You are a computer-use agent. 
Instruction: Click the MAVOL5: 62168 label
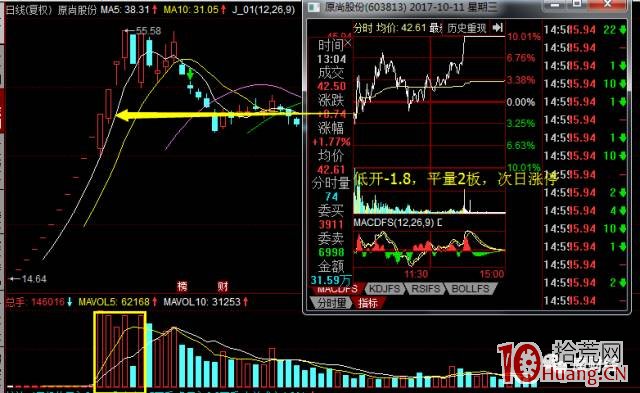click(114, 302)
